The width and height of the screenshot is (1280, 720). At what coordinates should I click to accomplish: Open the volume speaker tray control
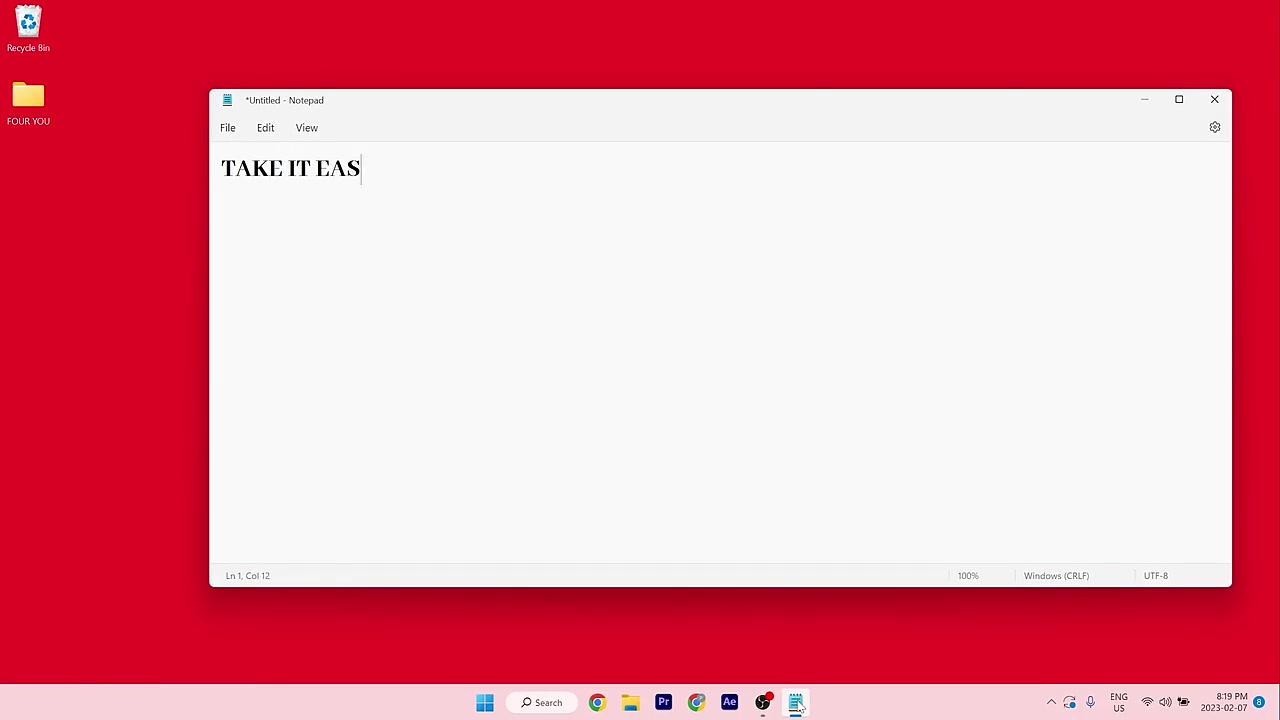point(1165,702)
